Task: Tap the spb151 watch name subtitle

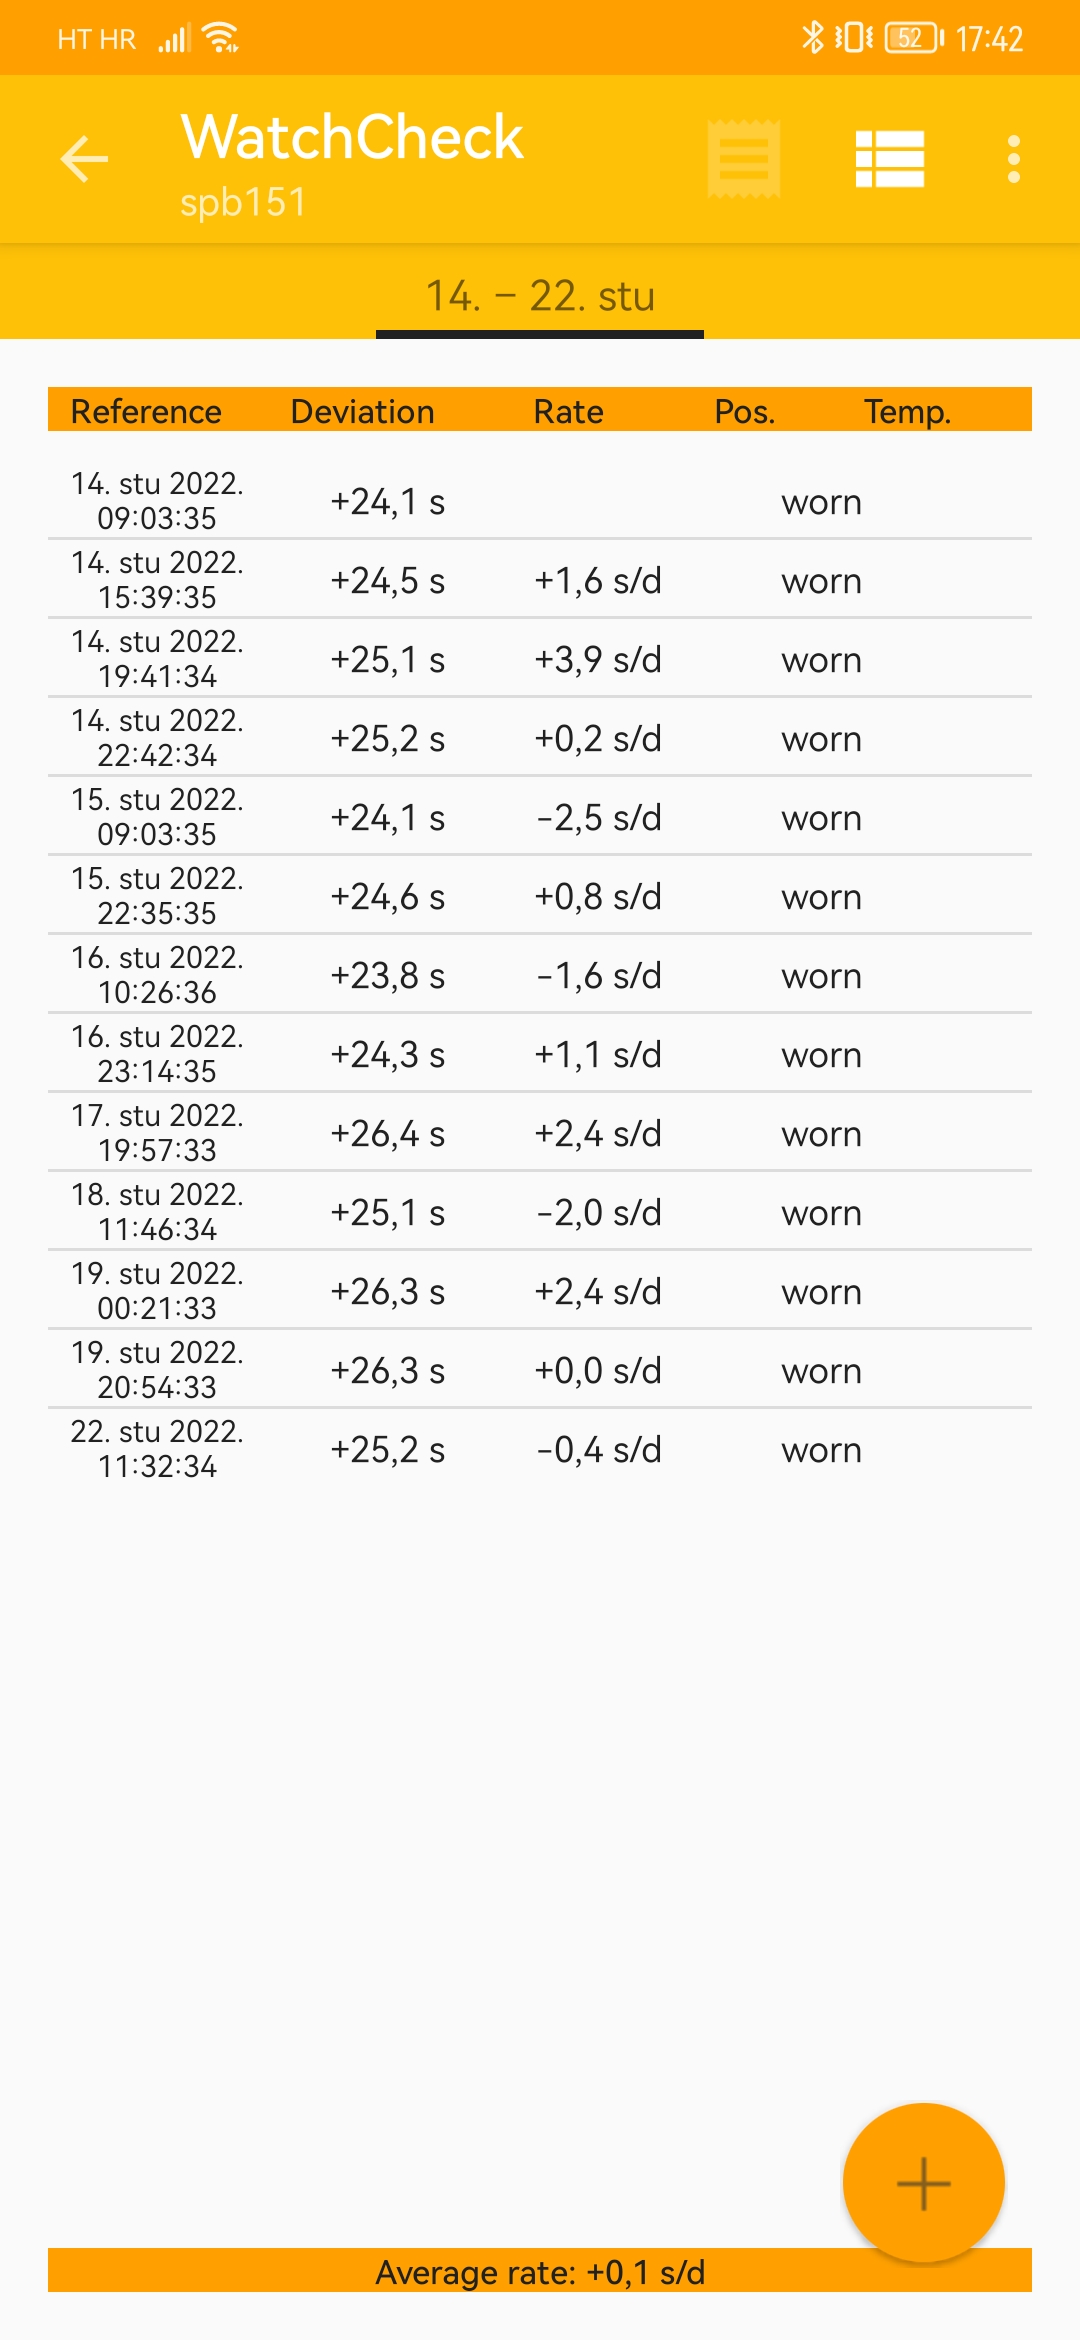Action: tap(243, 203)
